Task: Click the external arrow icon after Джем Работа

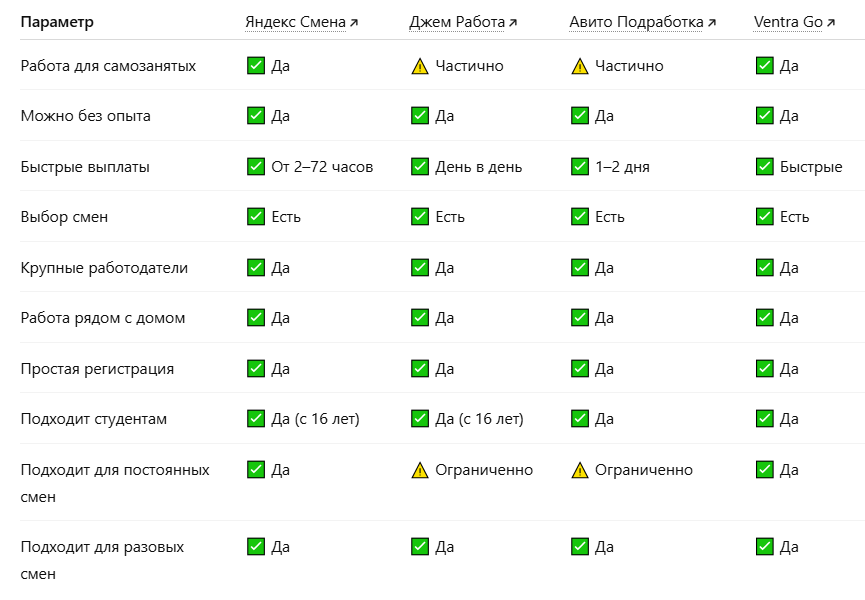Action: tap(512, 23)
